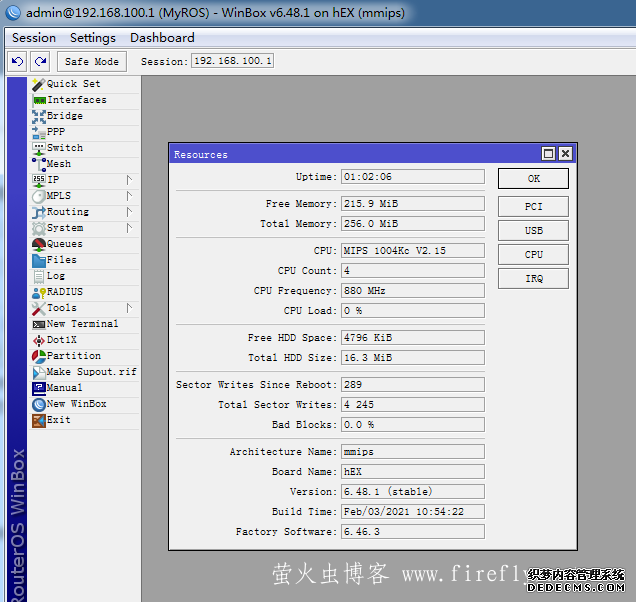
Task: Open the Session menu
Action: point(34,38)
